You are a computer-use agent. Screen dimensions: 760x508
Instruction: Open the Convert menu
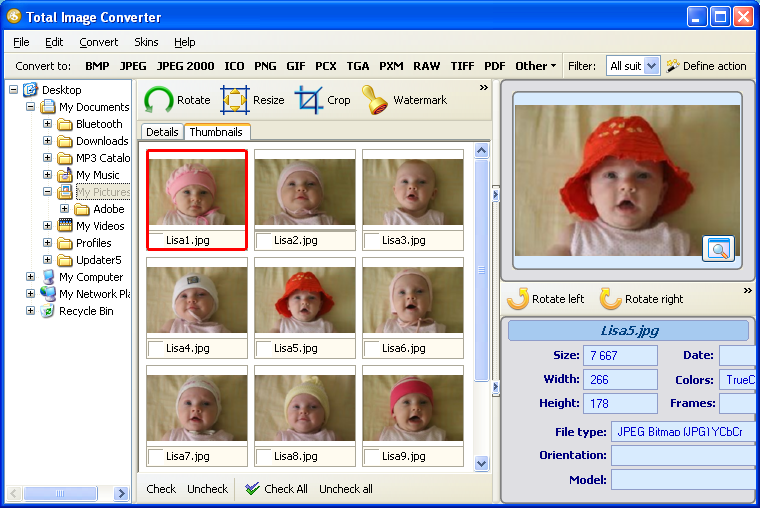99,42
